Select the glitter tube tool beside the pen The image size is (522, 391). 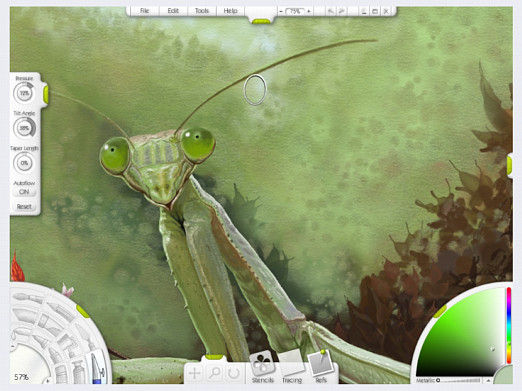click(x=78, y=372)
